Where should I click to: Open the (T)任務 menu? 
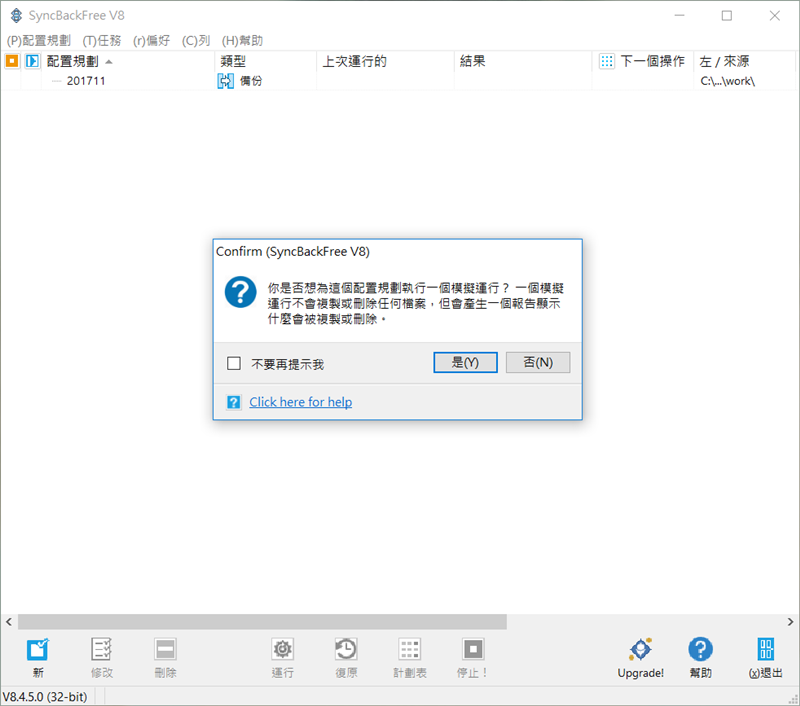(x=102, y=40)
